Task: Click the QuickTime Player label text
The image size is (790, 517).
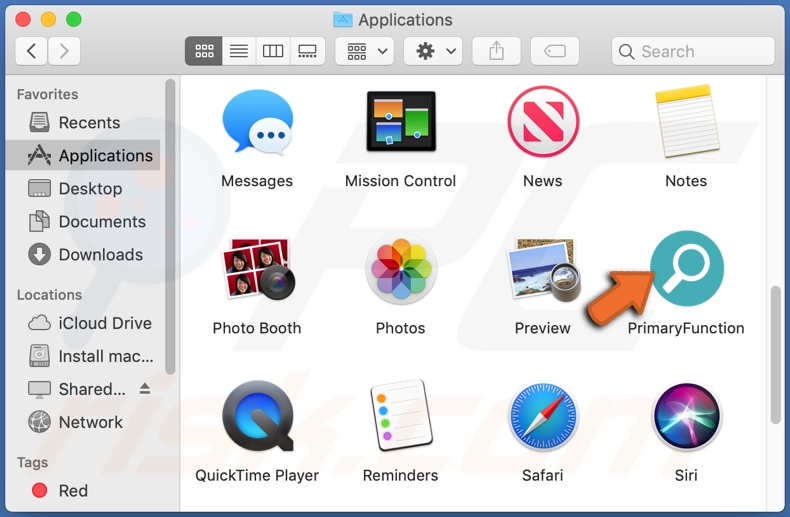Action: point(257,476)
